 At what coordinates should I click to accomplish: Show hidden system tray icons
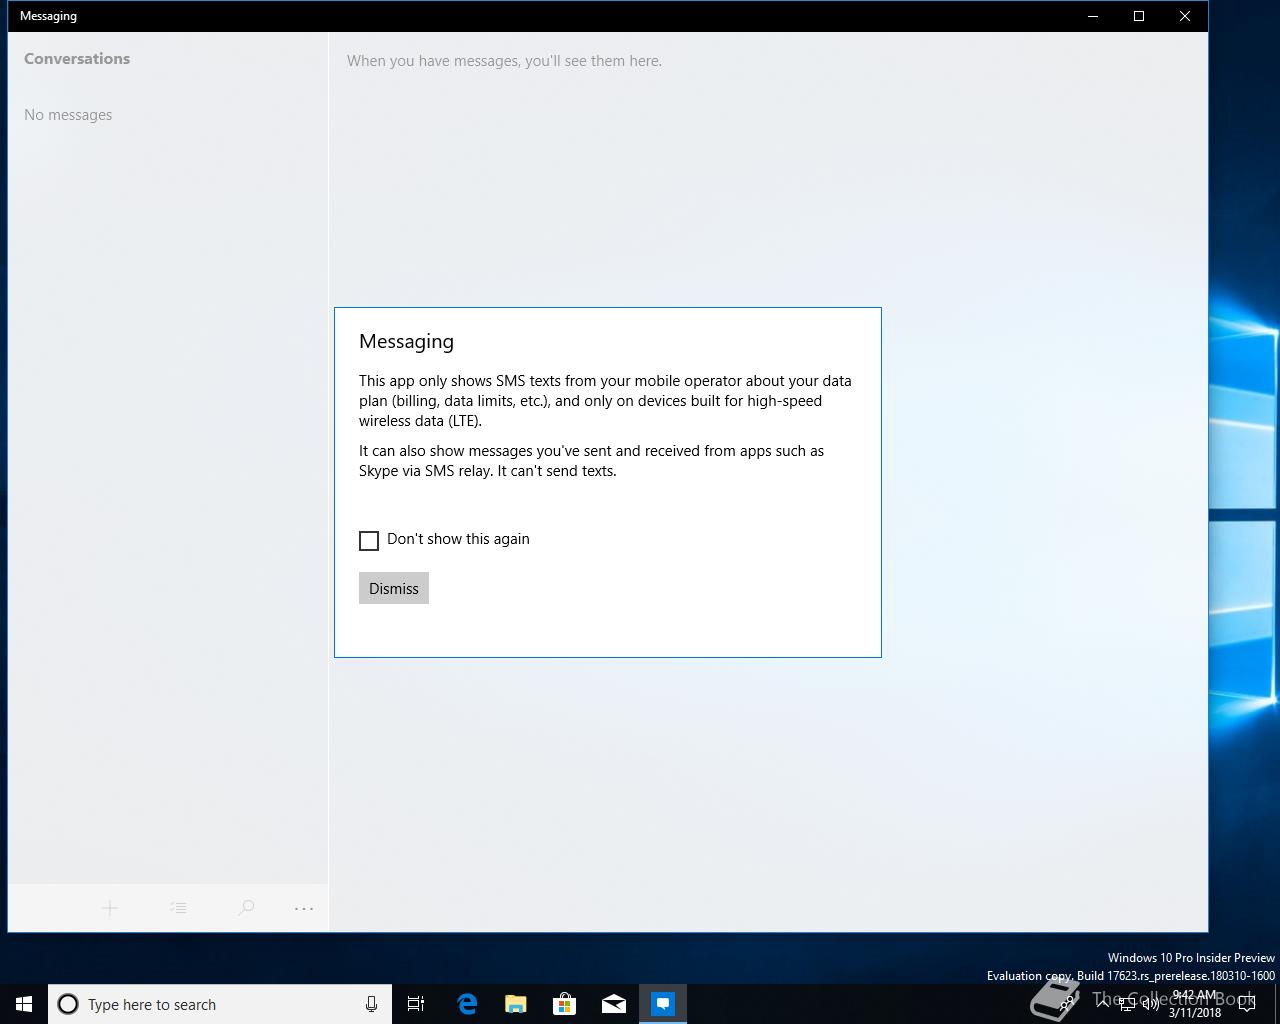[x=1103, y=1004]
